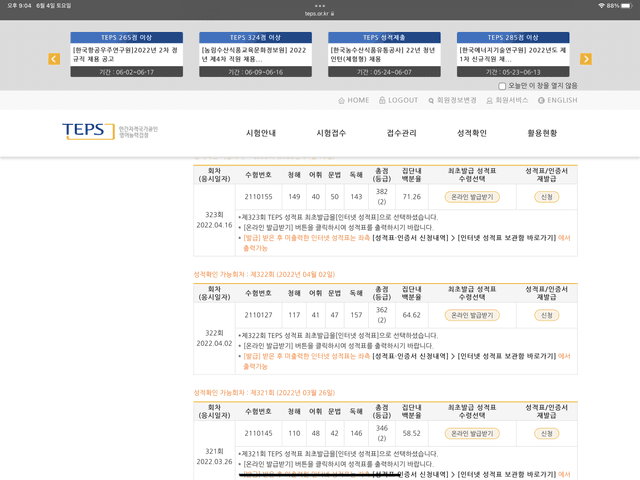640x480 pixels.
Task: Click the total score 346
Action: (382, 429)
